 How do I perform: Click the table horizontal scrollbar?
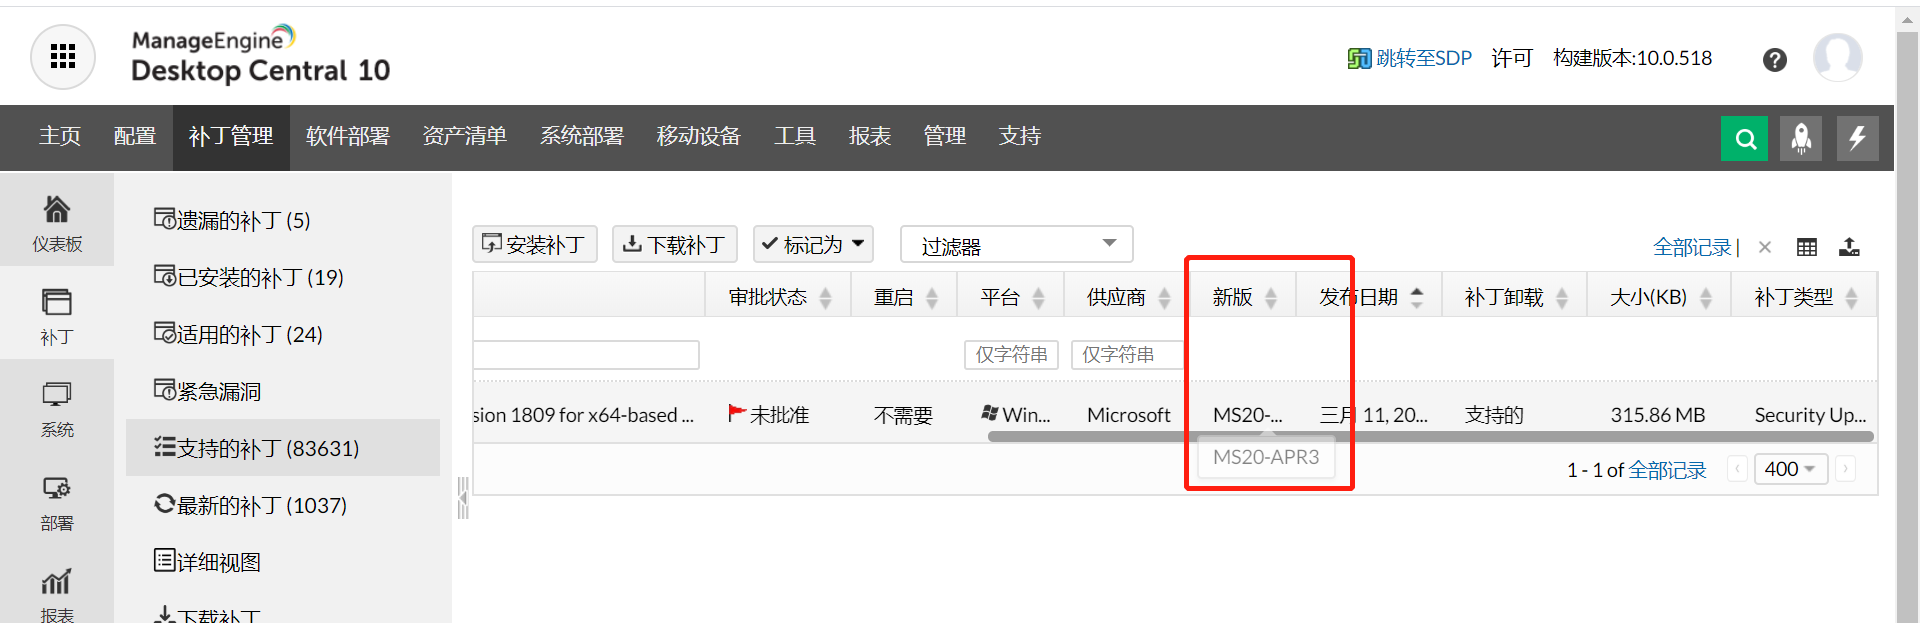(1430, 437)
